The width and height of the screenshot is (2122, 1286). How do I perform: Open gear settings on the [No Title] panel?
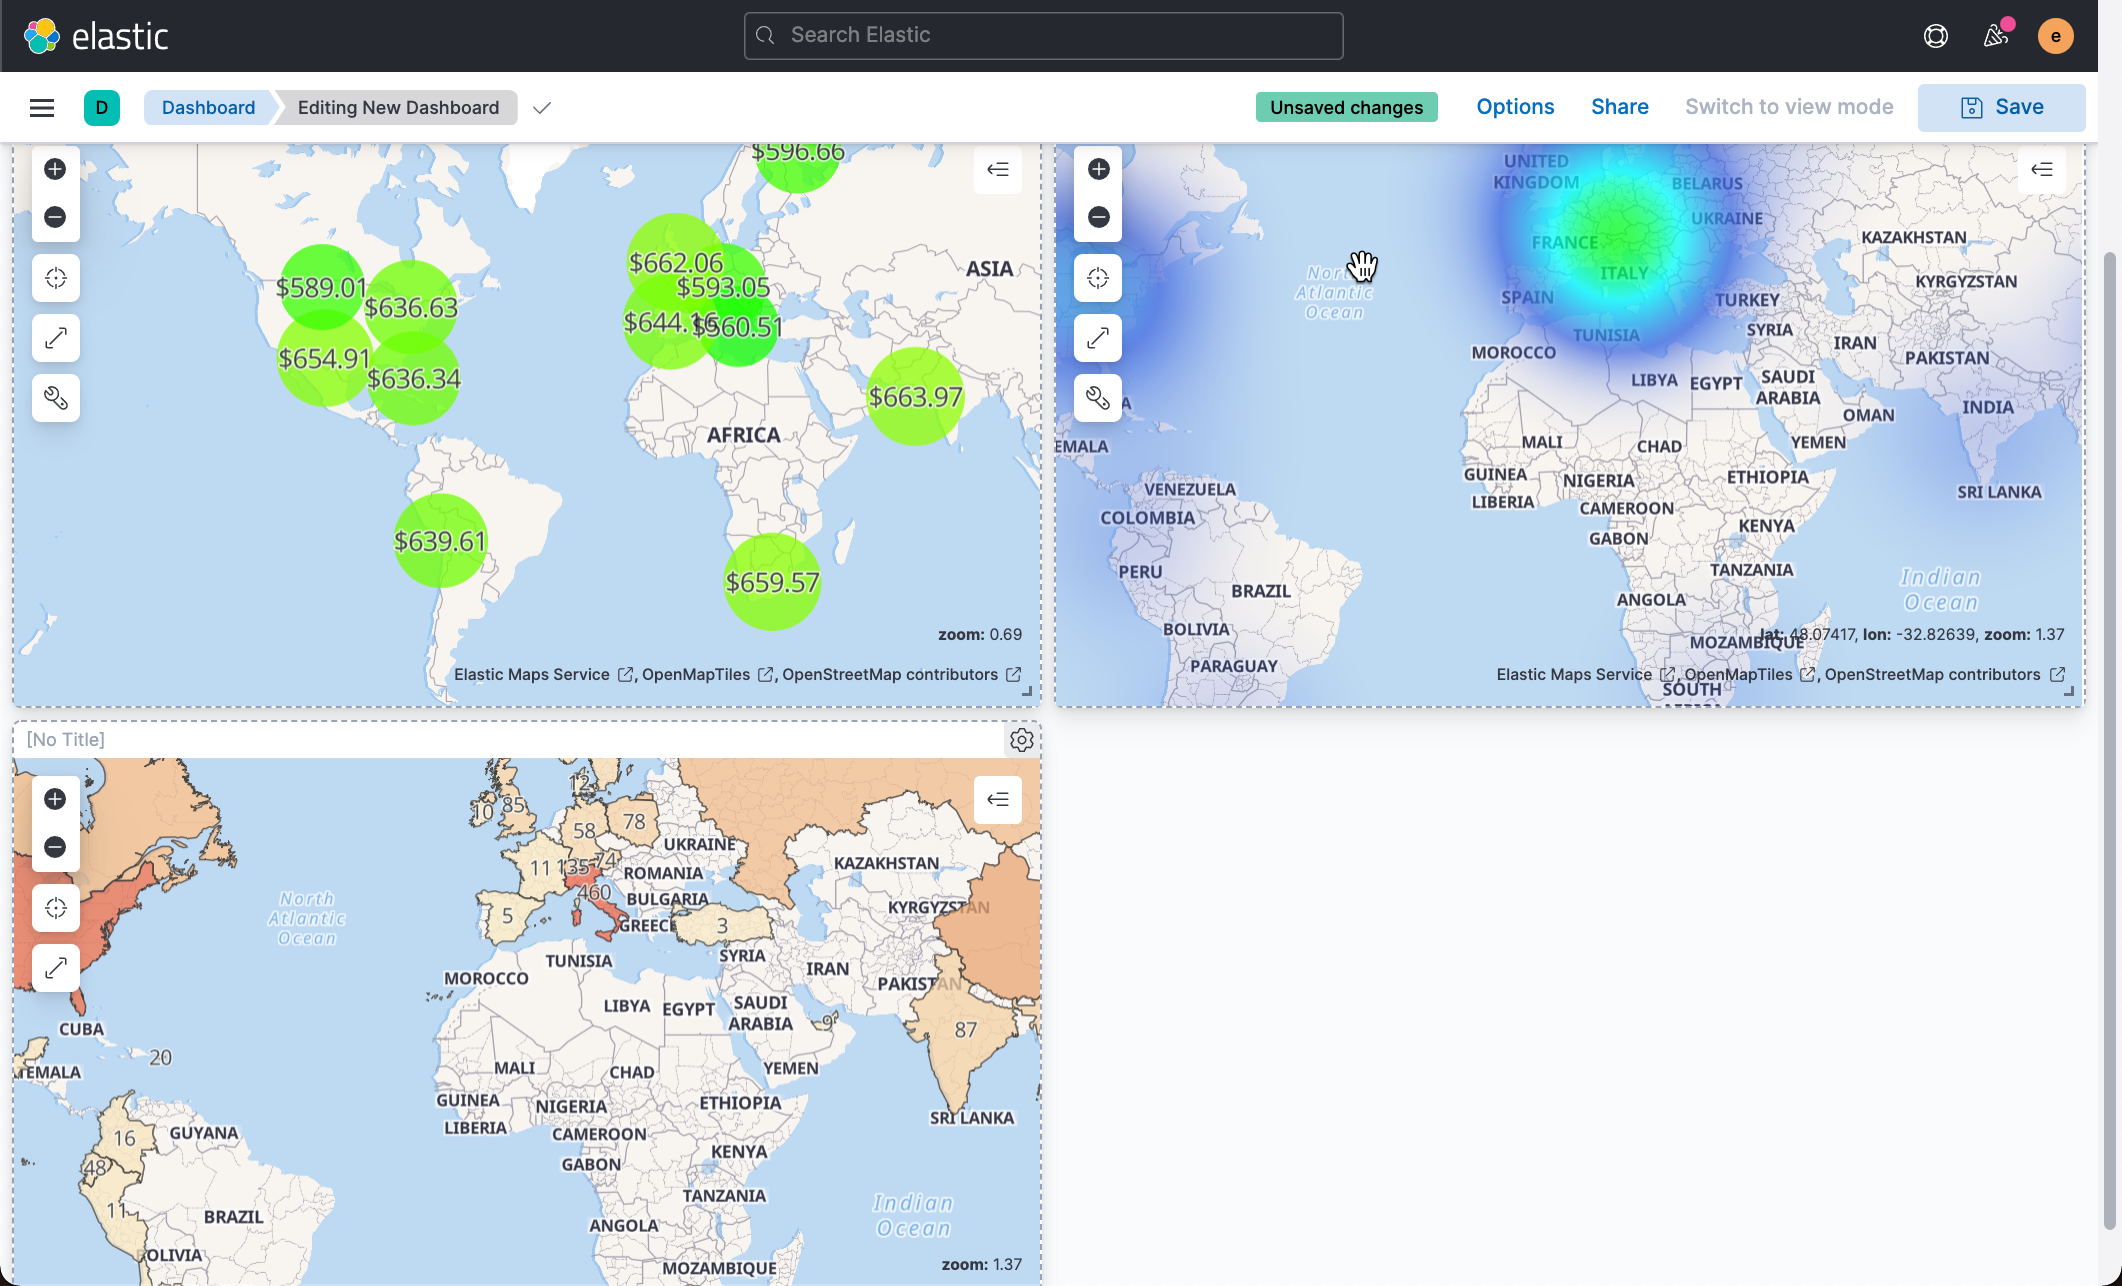(1021, 739)
